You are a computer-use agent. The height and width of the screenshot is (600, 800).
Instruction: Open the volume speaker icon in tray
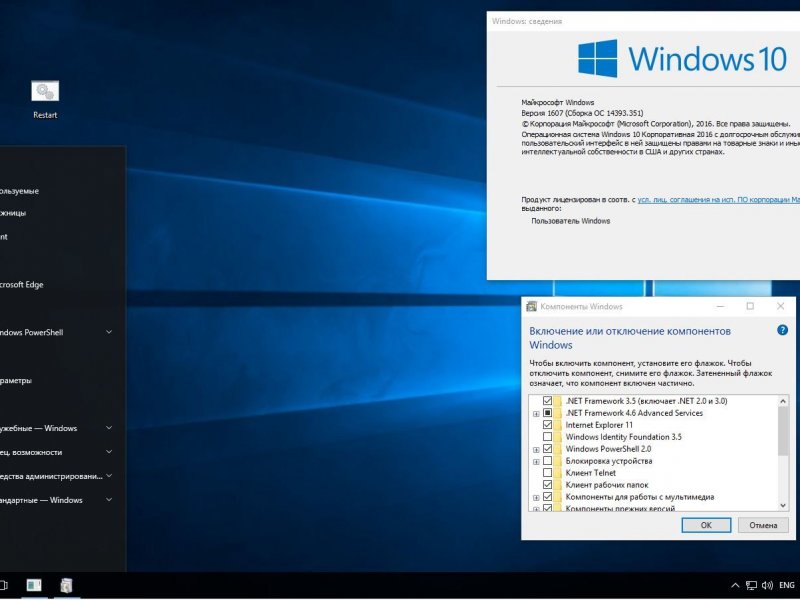[767, 585]
